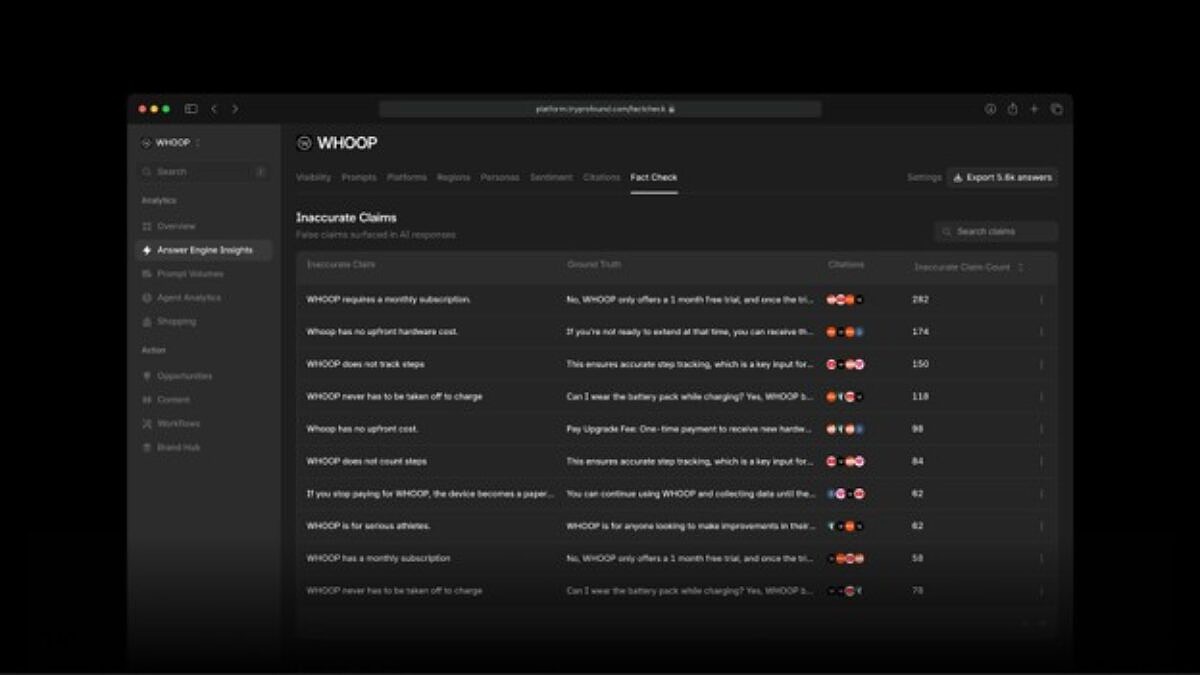1200x675 pixels.
Task: Click the WHOOP logo beside the page title
Action: click(304, 144)
